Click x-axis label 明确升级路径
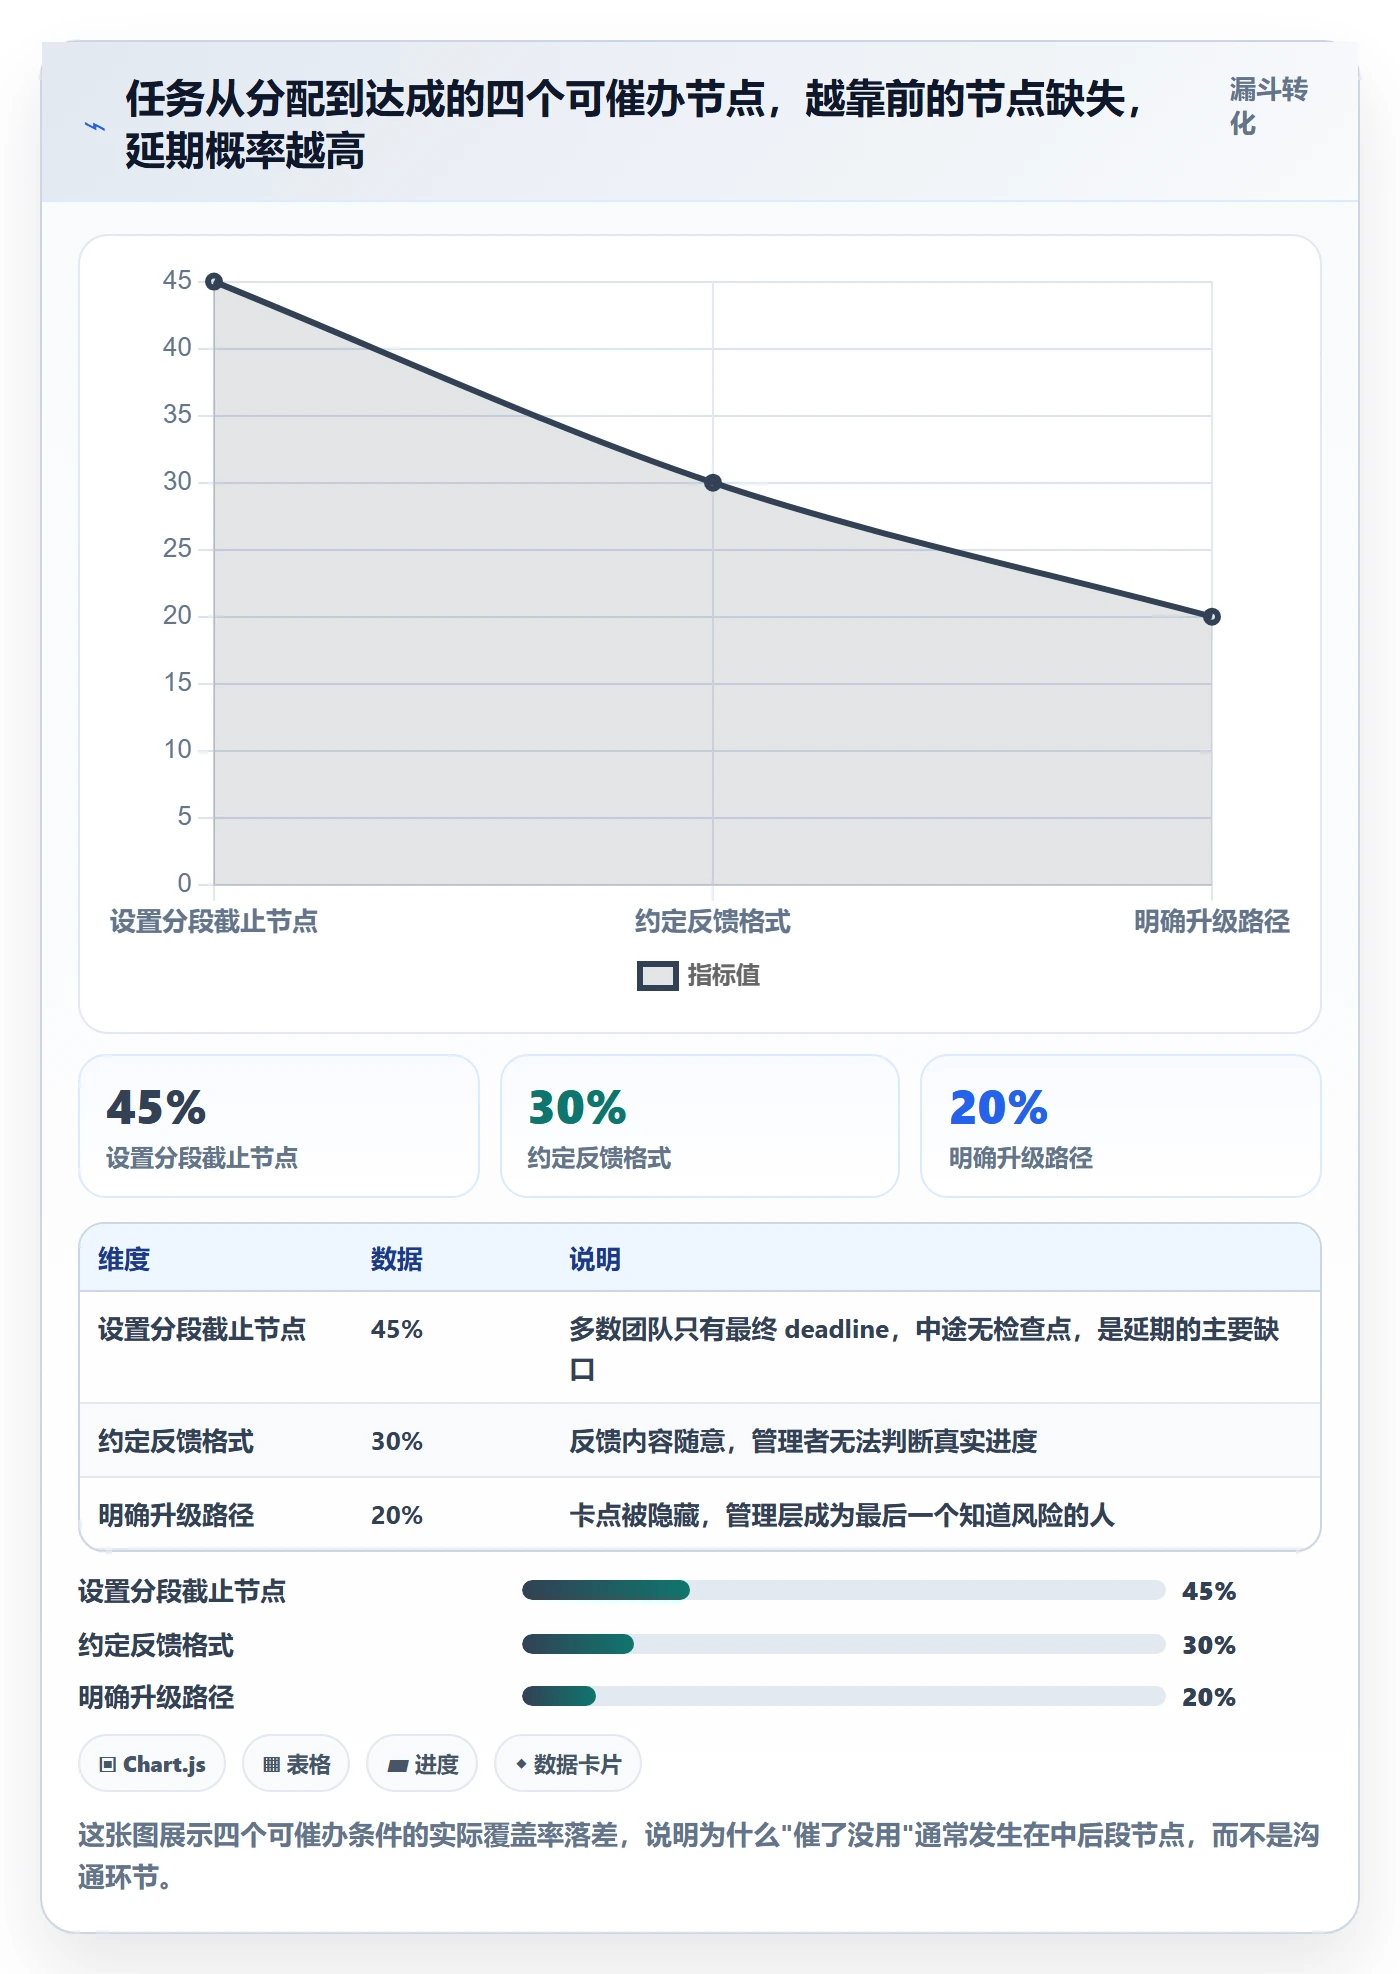 coord(1212,921)
